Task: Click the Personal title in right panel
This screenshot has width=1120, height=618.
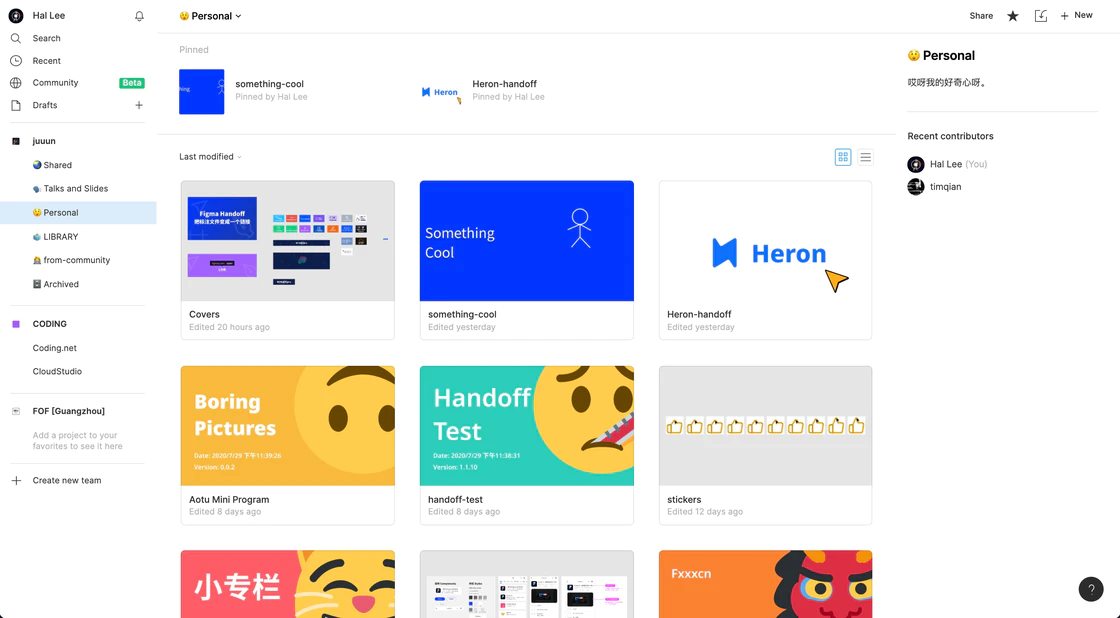Action: click(x=941, y=56)
